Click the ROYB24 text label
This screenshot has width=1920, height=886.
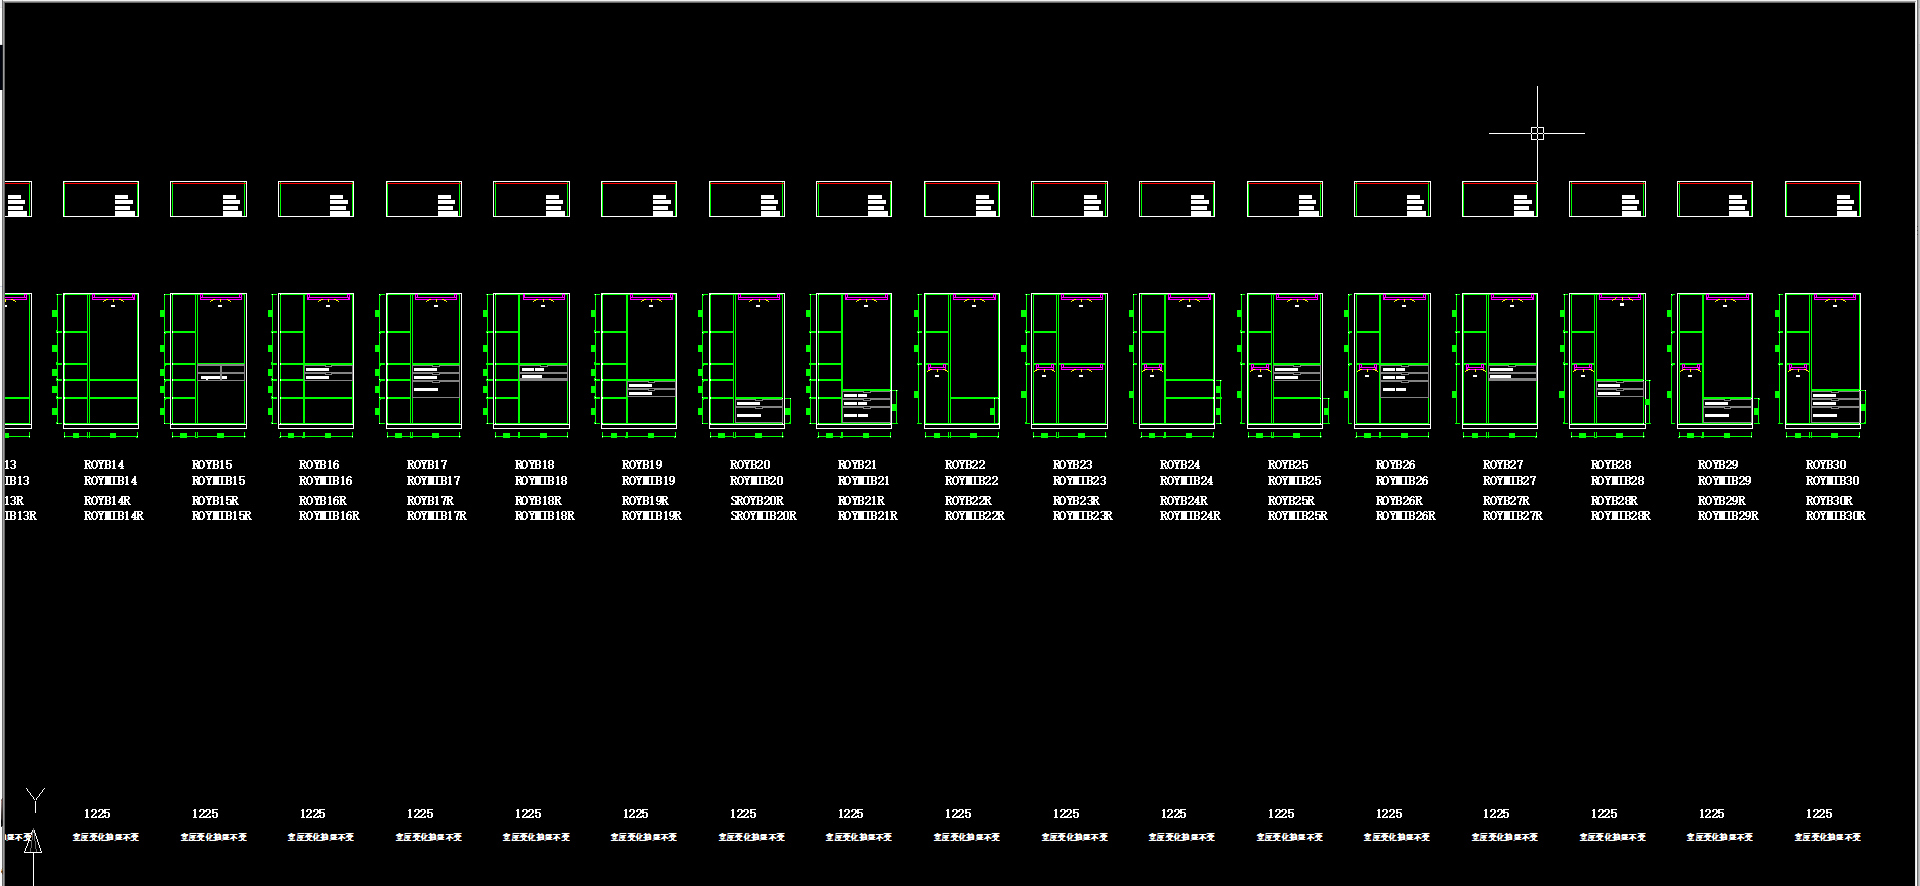pos(1180,465)
